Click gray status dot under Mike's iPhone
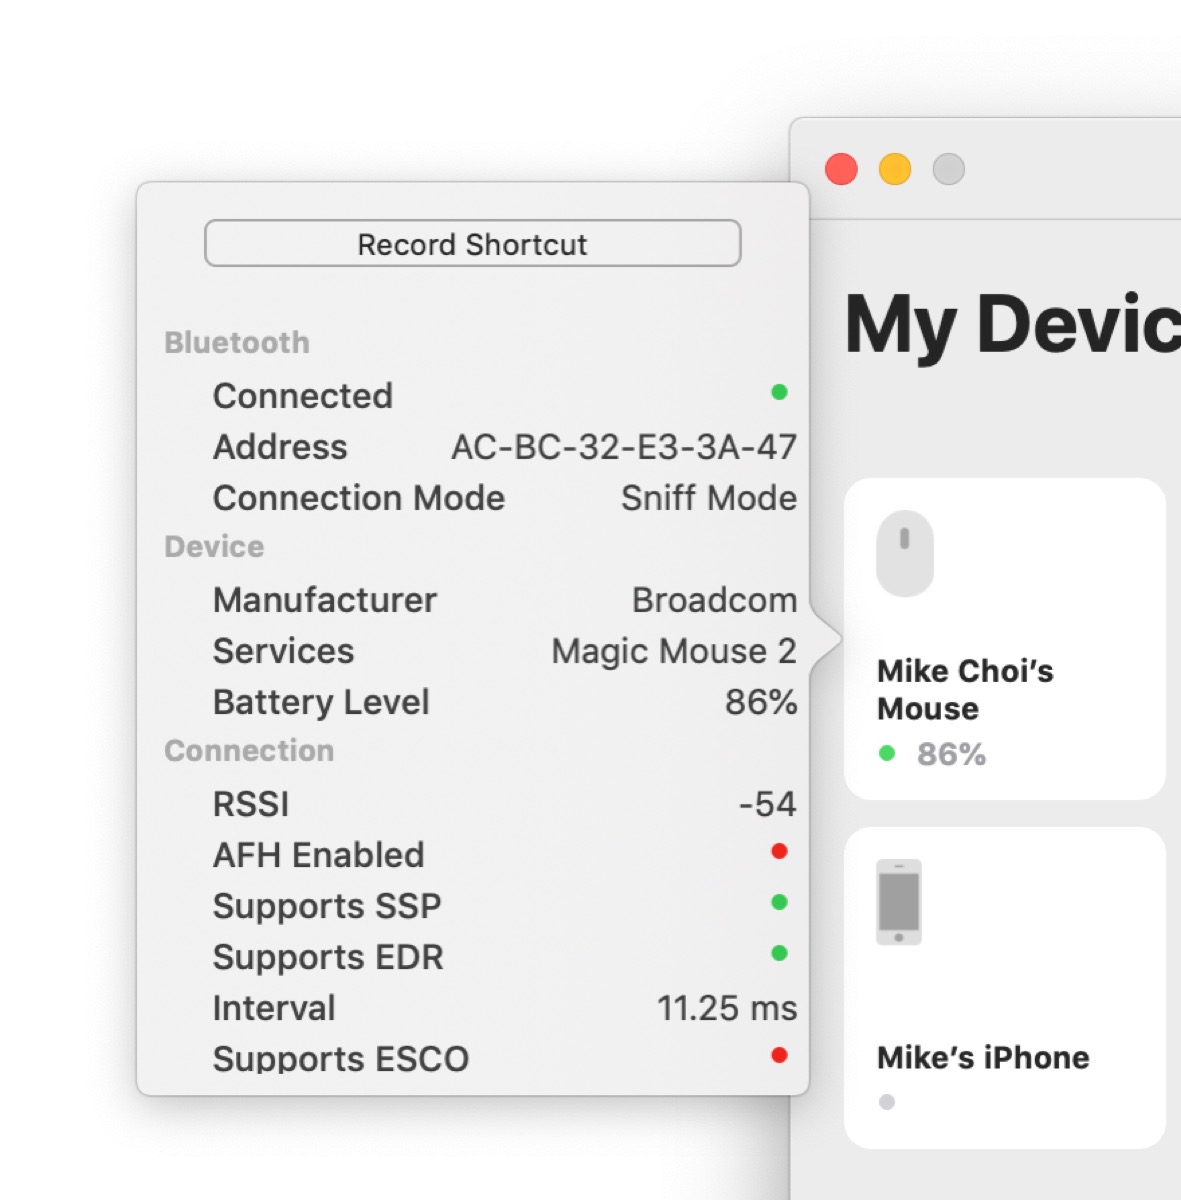Image resolution: width=1181 pixels, height=1200 pixels. point(886,1102)
